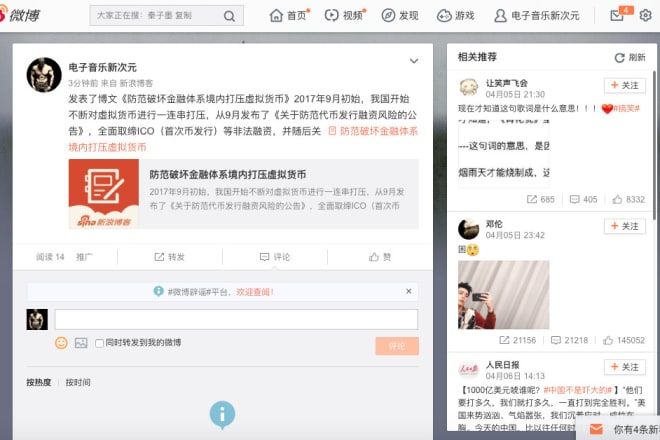Sort comments 按时间
This screenshot has height=440, width=660.
(x=78, y=382)
